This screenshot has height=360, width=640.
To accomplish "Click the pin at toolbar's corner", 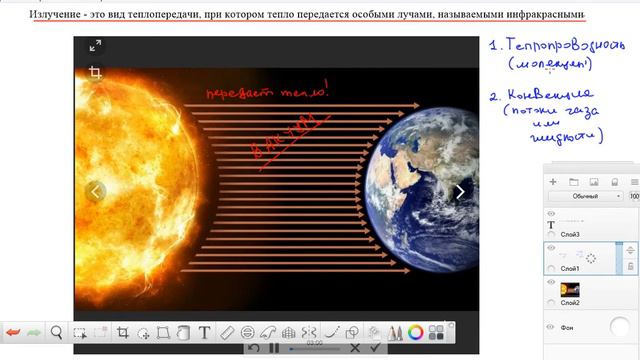I will (x=451, y=325).
